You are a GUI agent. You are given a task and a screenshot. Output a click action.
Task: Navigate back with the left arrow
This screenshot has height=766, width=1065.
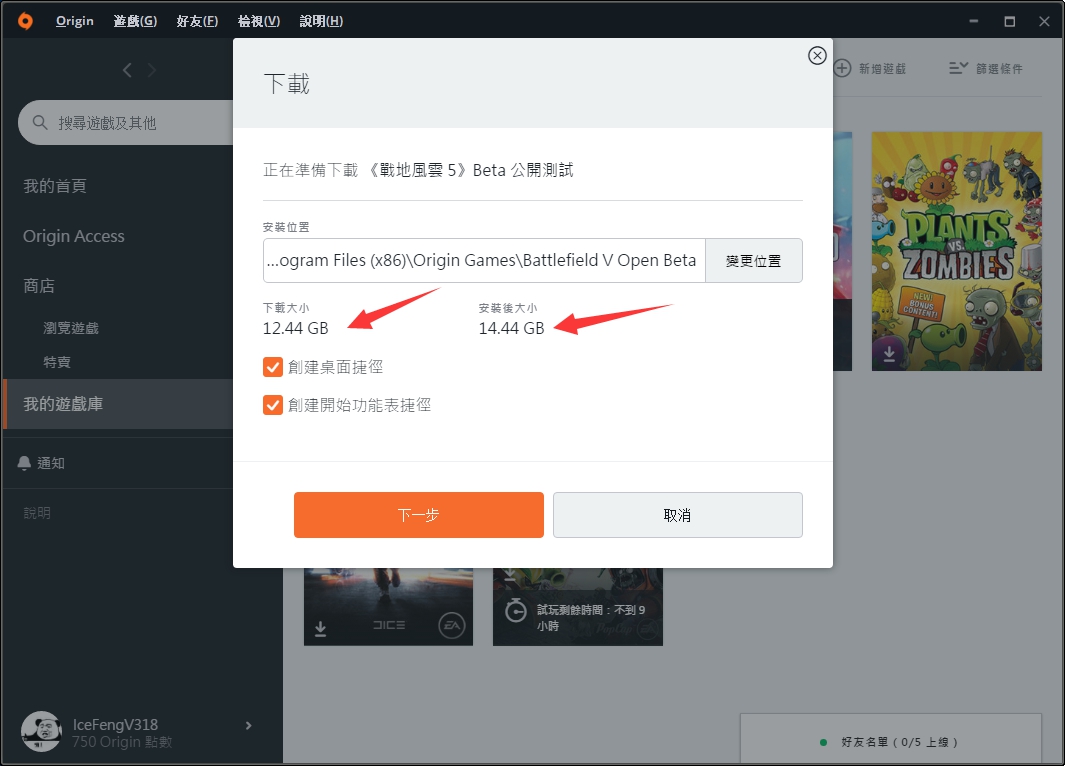(126, 70)
